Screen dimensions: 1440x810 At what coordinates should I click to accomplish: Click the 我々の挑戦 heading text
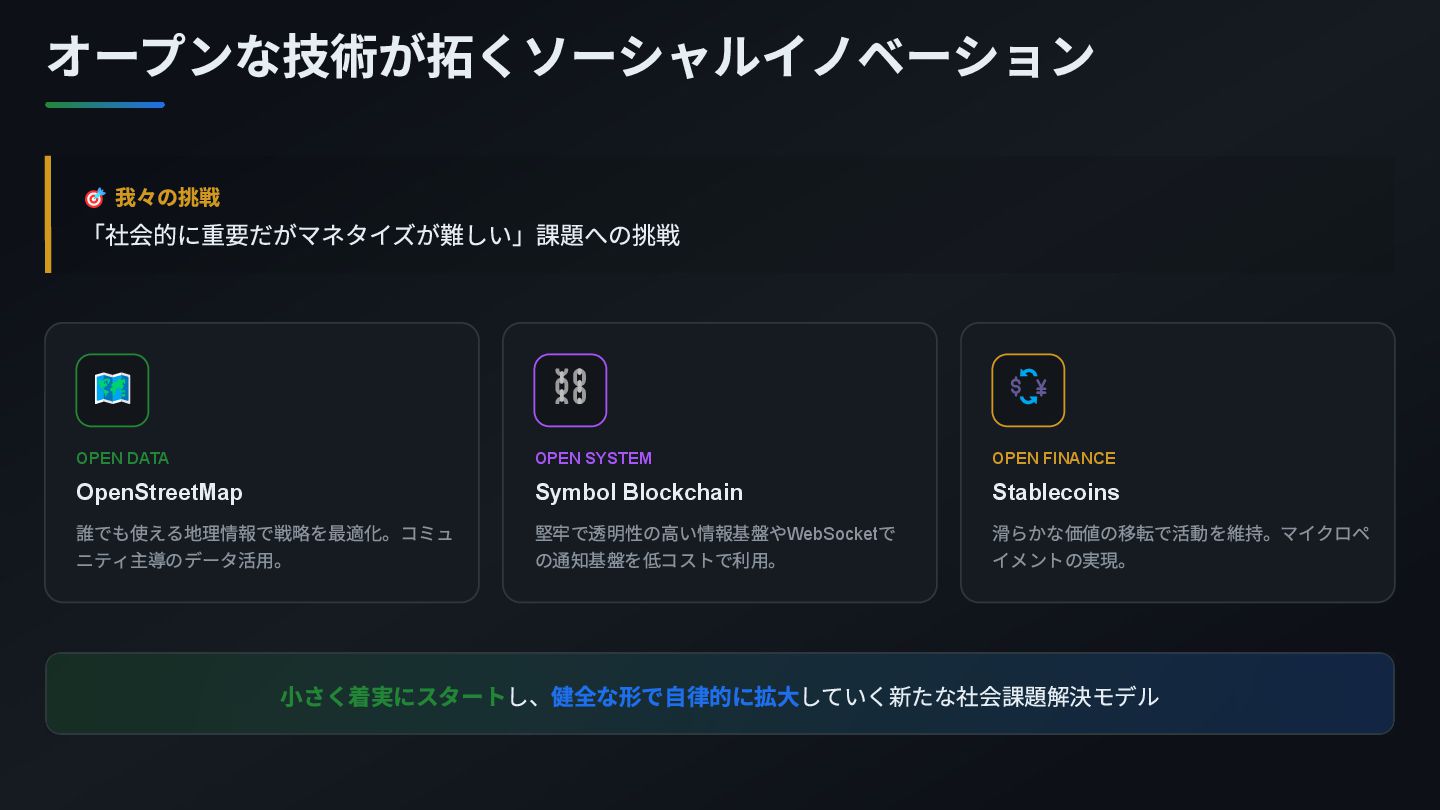click(x=167, y=198)
